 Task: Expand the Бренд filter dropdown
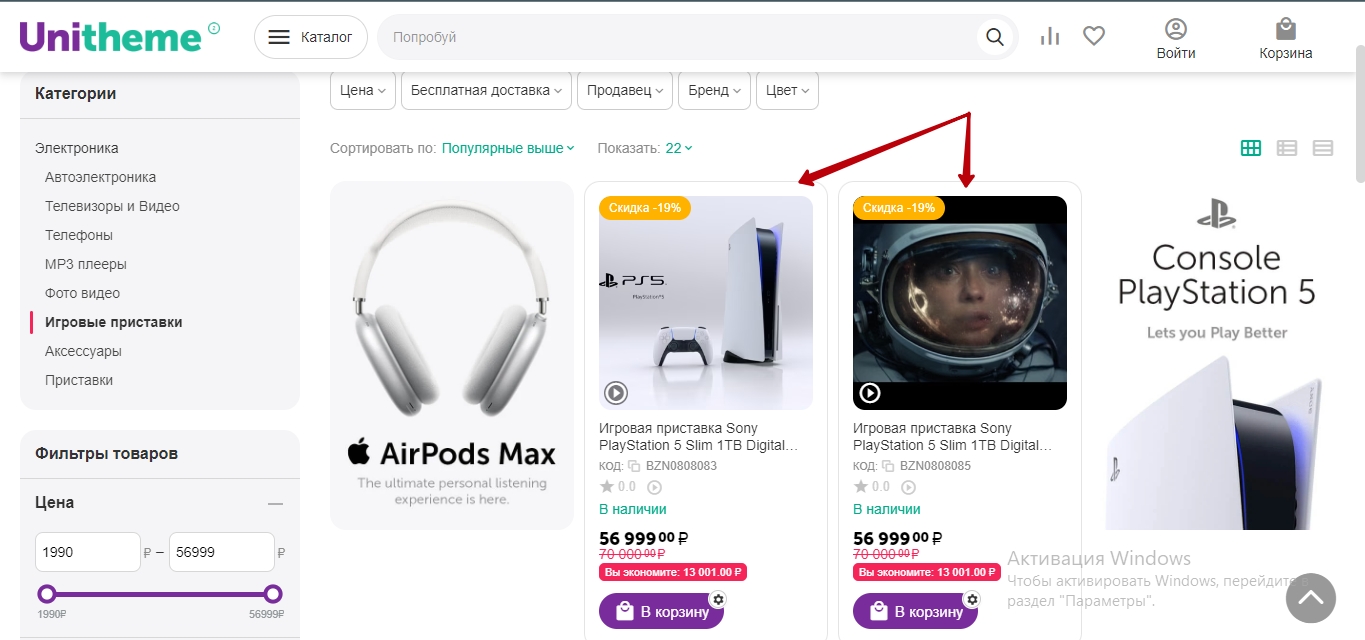coord(714,90)
